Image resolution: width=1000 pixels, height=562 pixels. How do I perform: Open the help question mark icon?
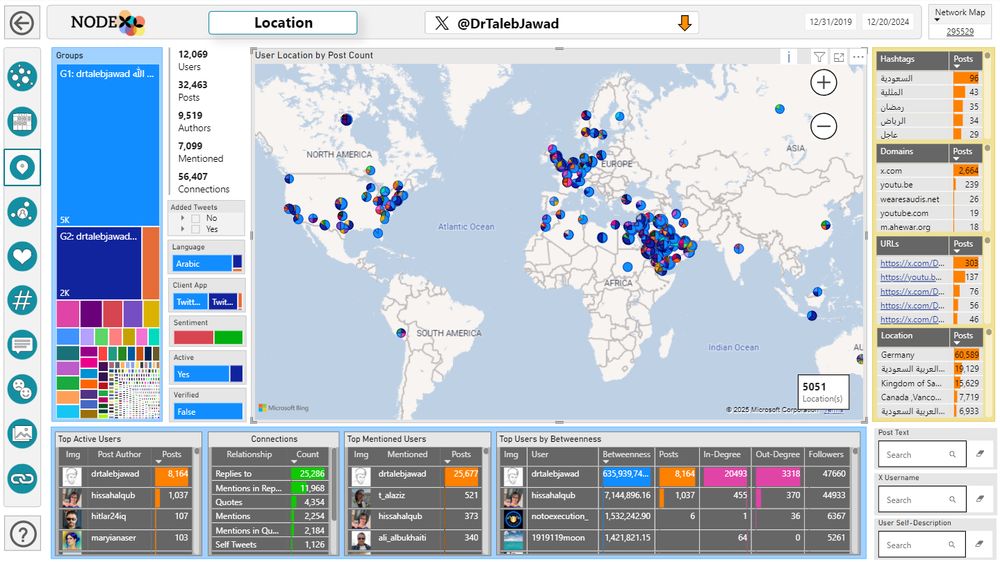[x=22, y=533]
